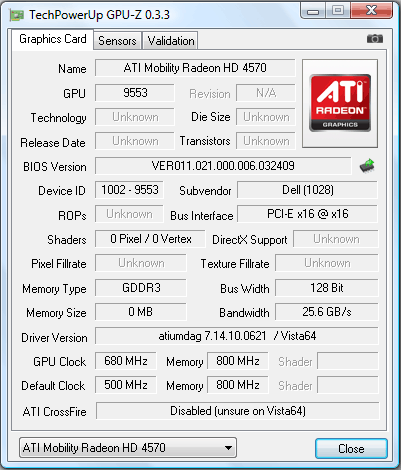
Task: Click the Bandwidth label
Action: [x=244, y=313]
